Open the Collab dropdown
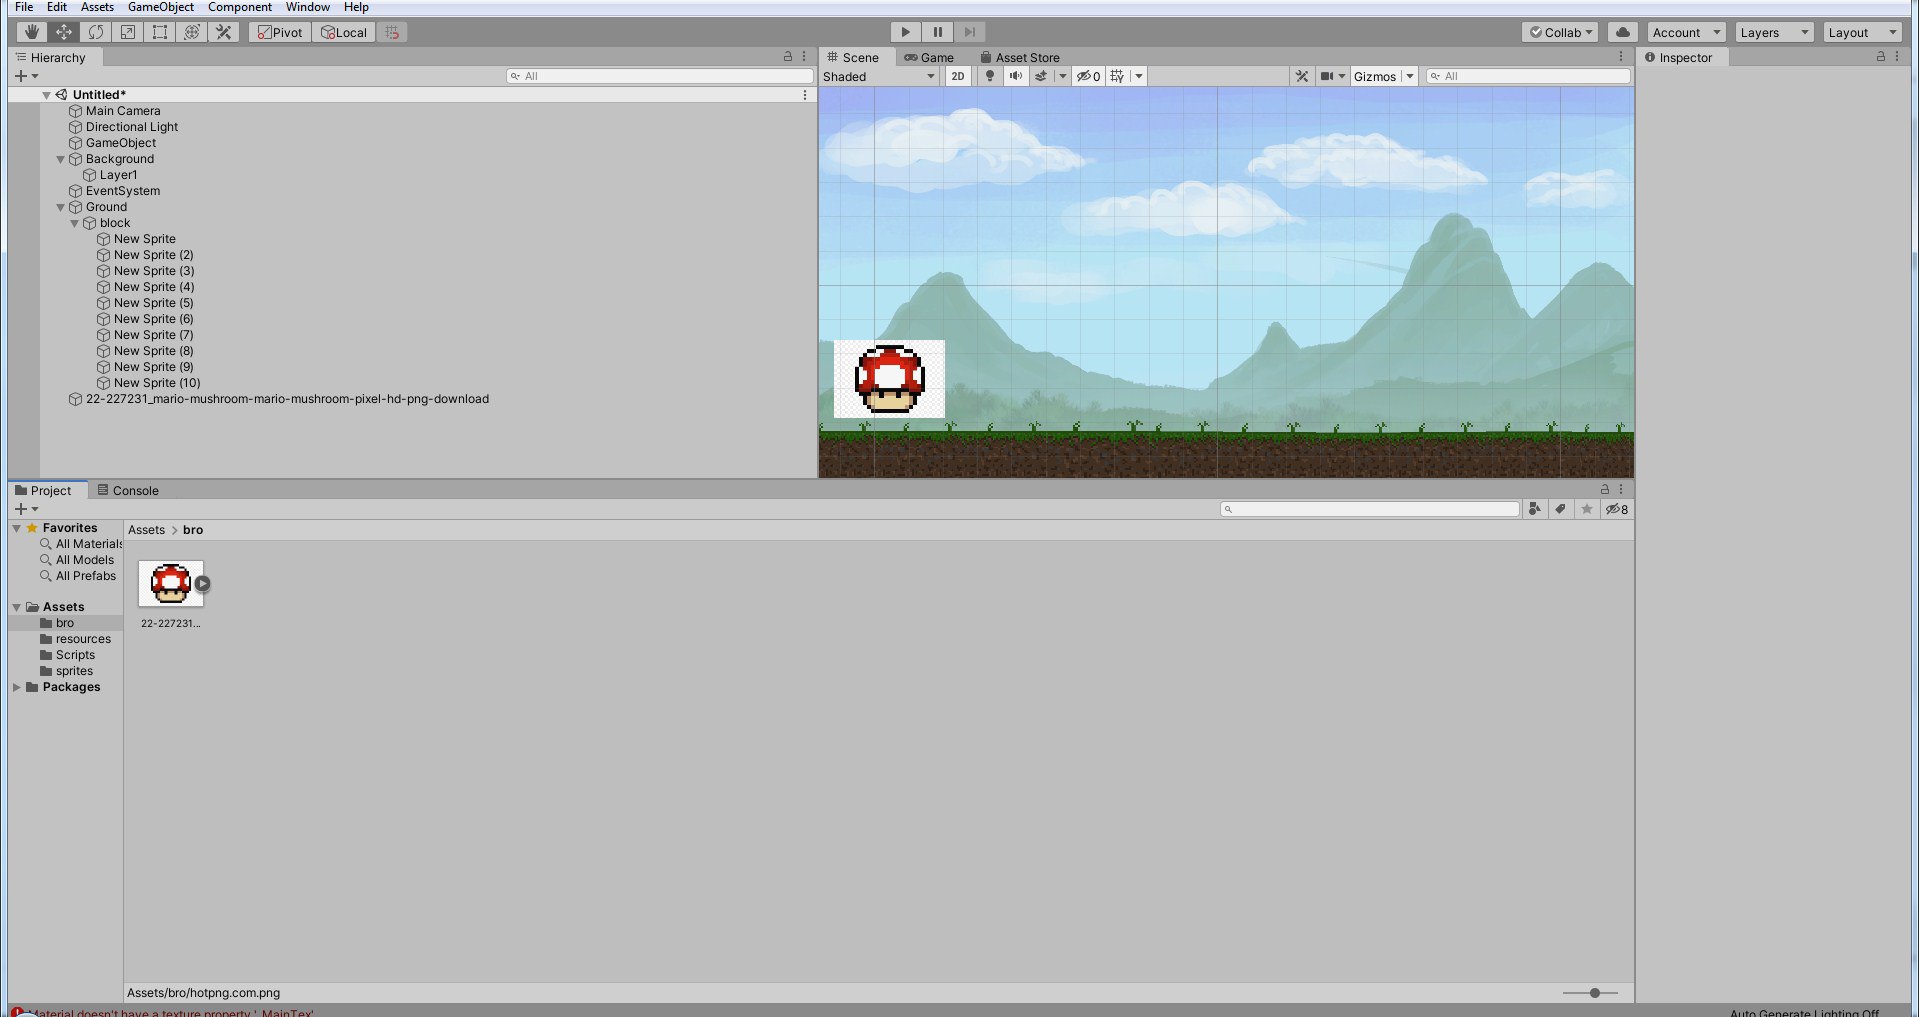Image resolution: width=1919 pixels, height=1017 pixels. pos(1560,32)
